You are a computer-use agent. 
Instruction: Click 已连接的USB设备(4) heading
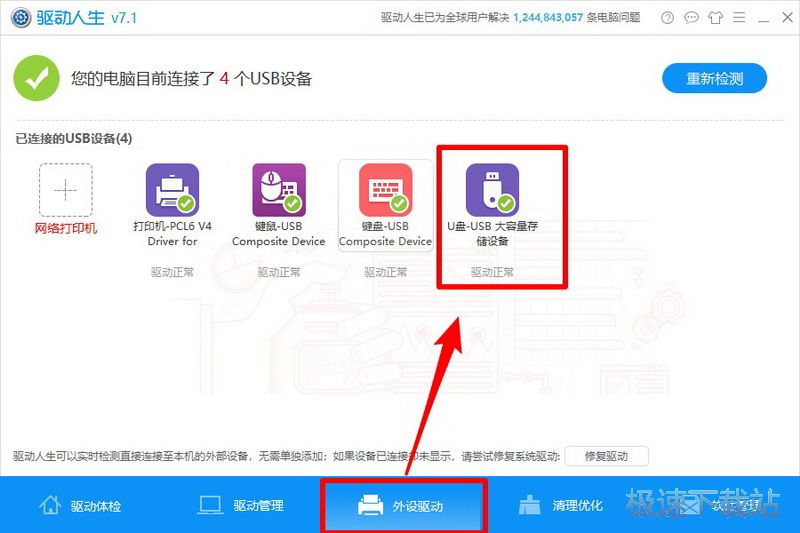click(x=73, y=138)
